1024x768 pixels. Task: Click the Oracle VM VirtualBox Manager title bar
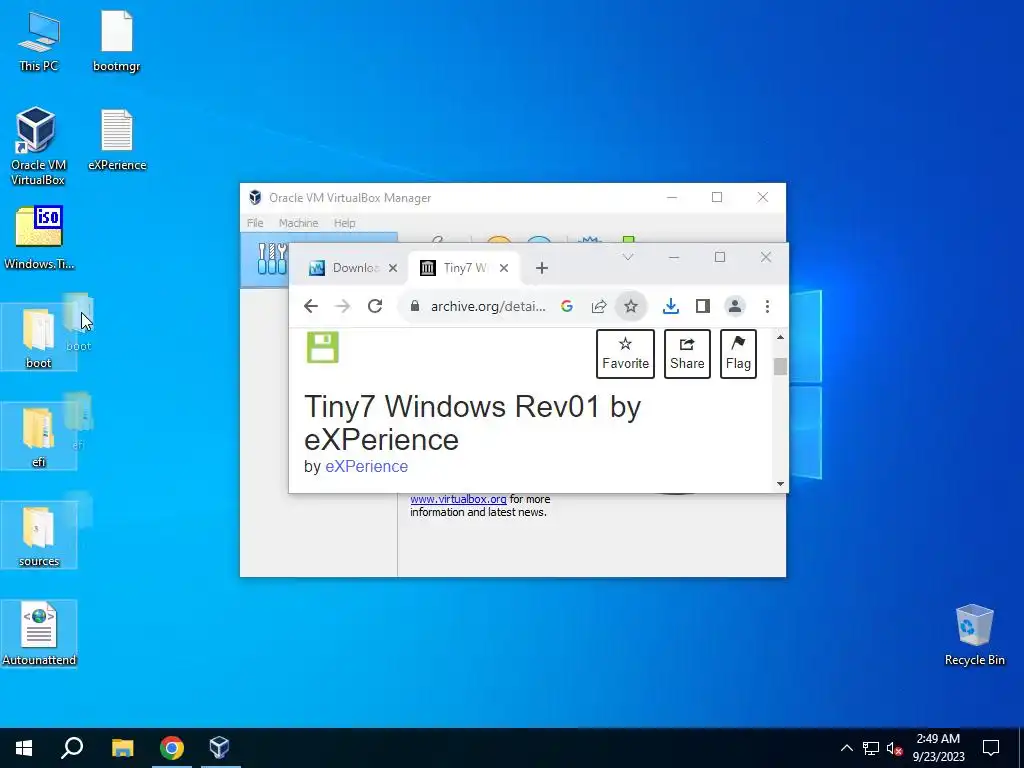pyautogui.click(x=451, y=198)
